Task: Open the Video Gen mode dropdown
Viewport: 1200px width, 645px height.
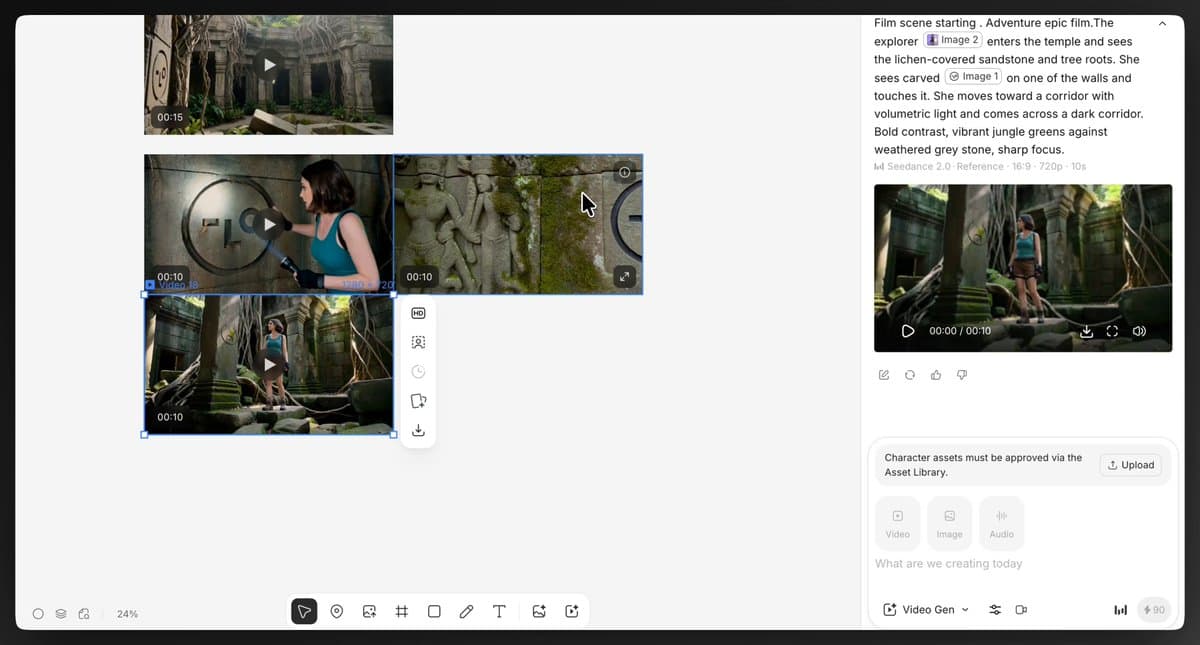Action: (x=926, y=610)
